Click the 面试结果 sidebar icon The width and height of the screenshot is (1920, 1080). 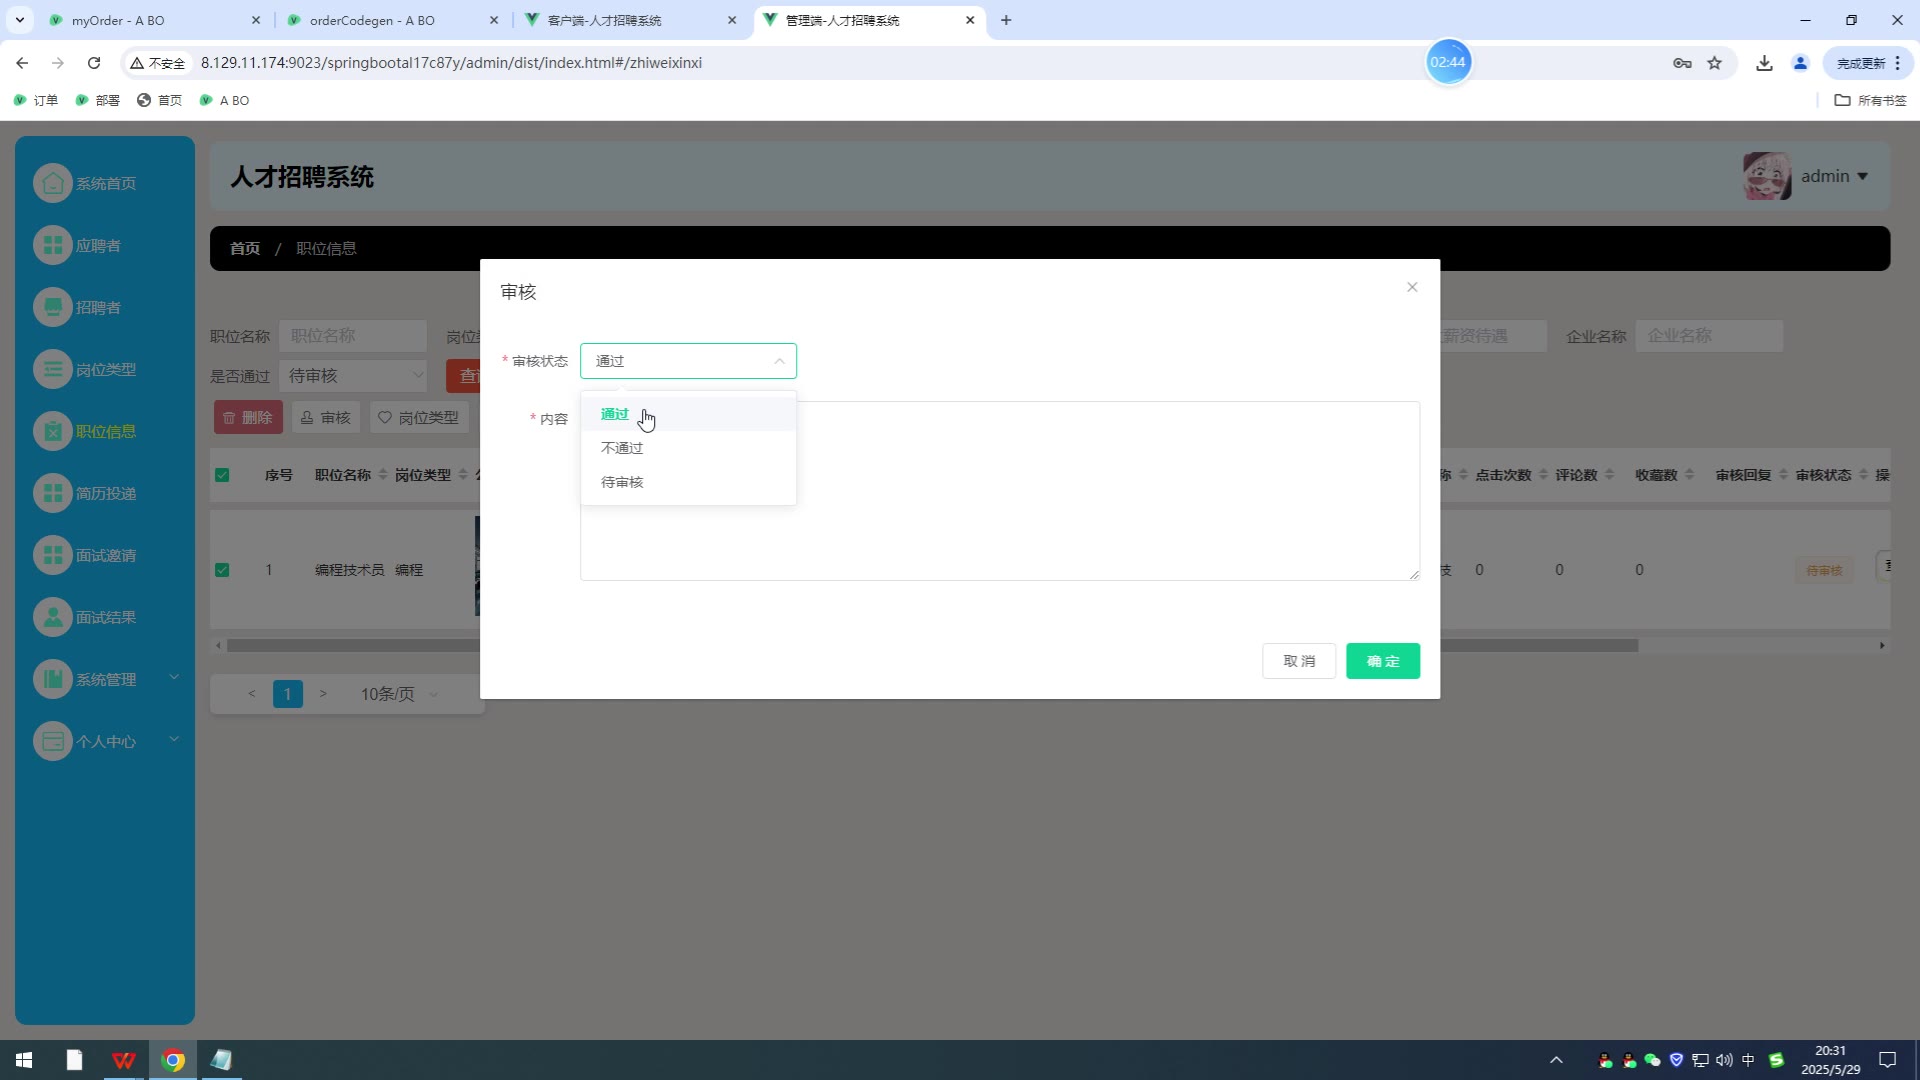coord(53,617)
